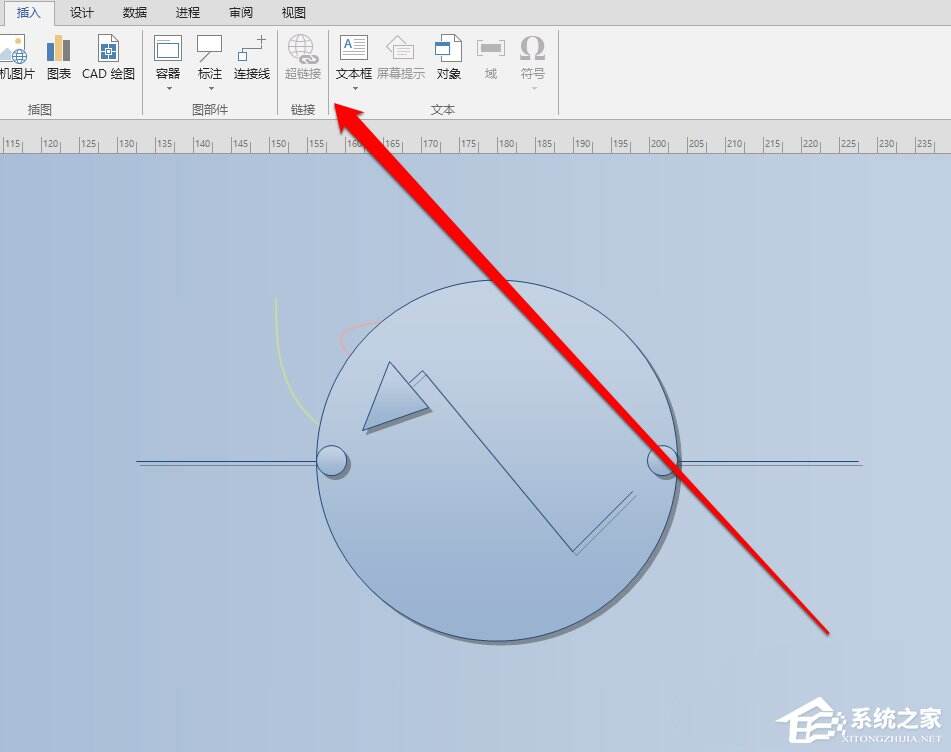
Task: Switch to the 设计 tab
Action: tap(81, 12)
